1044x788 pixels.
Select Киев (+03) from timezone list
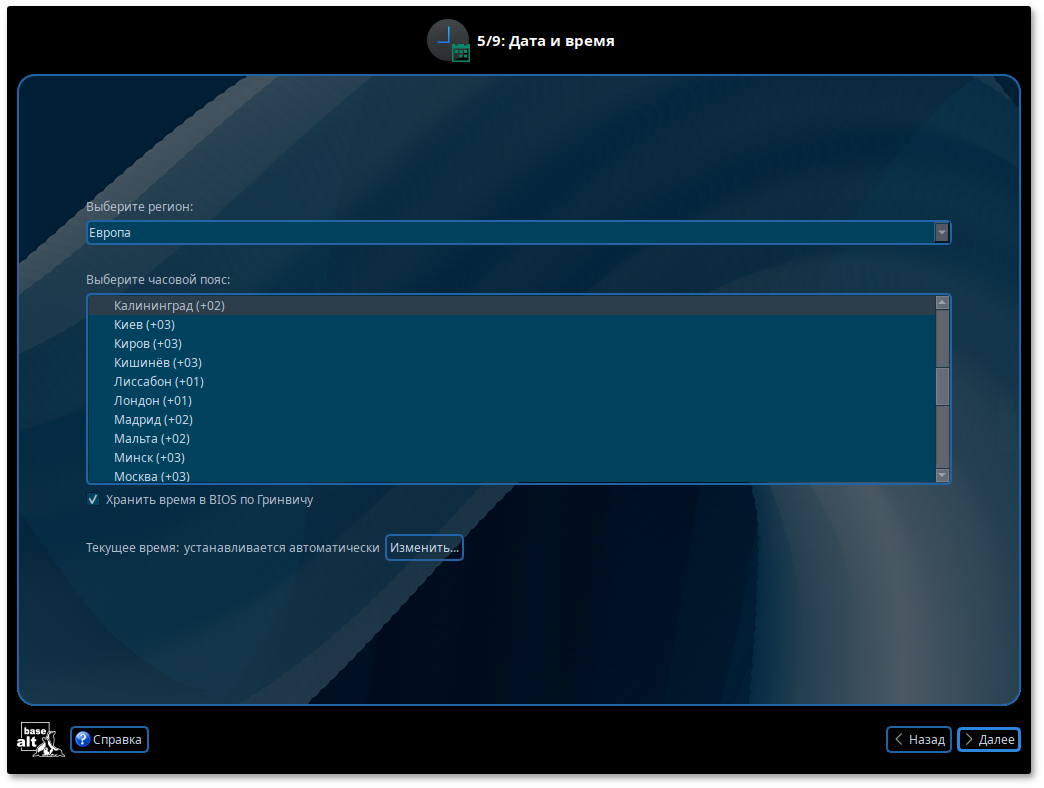click(144, 325)
